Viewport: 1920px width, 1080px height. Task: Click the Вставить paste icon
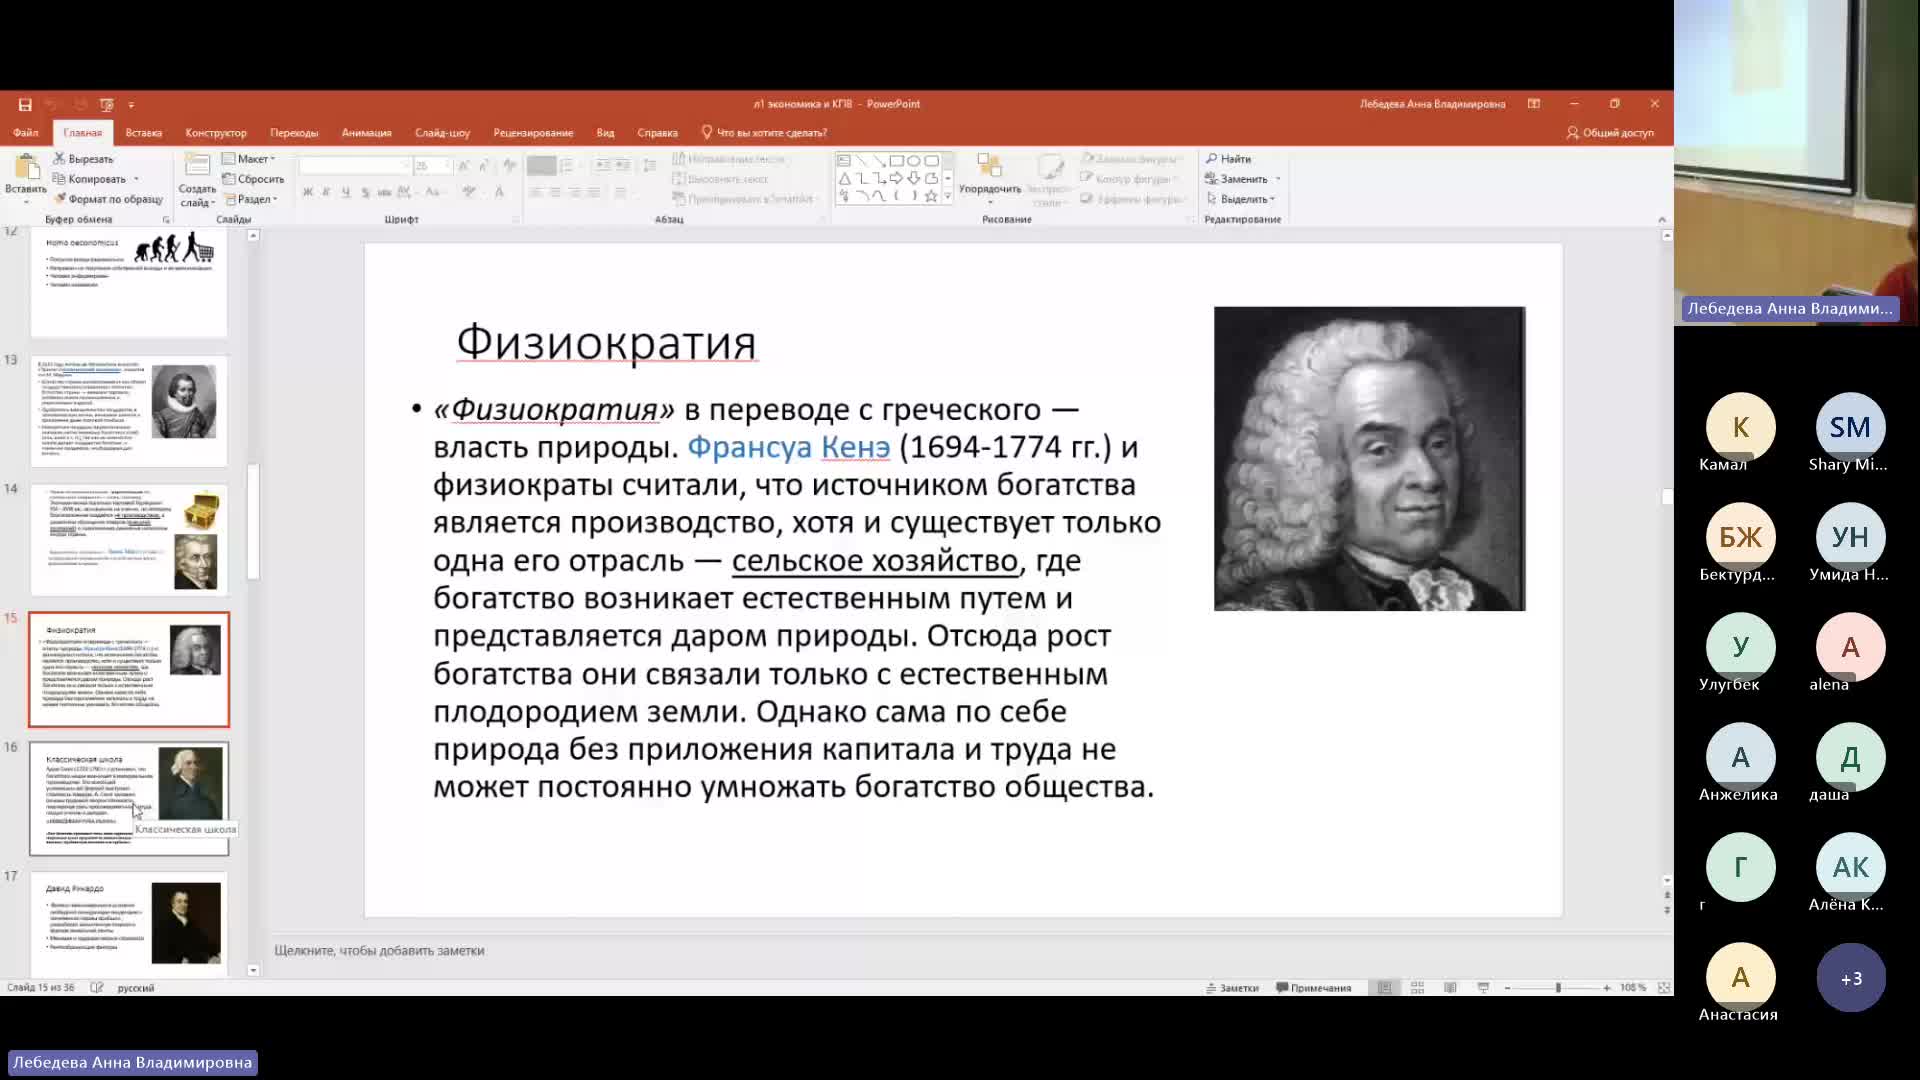coord(27,166)
